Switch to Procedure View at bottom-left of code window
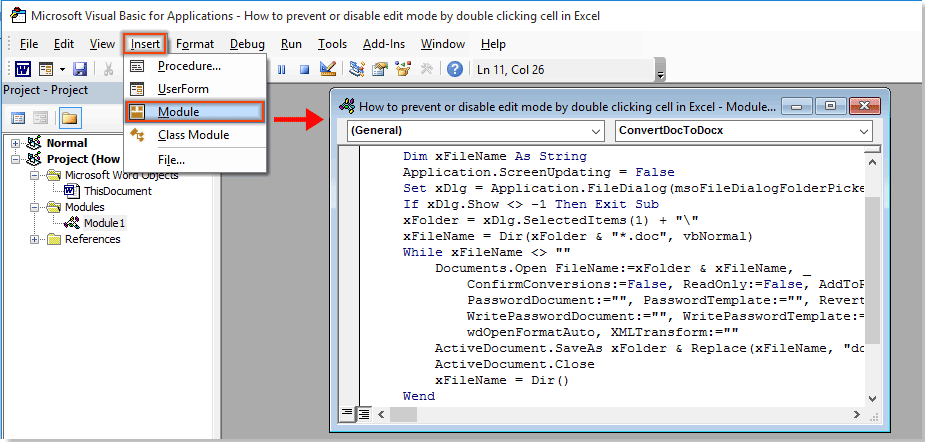The image size is (925, 442). tap(349, 412)
